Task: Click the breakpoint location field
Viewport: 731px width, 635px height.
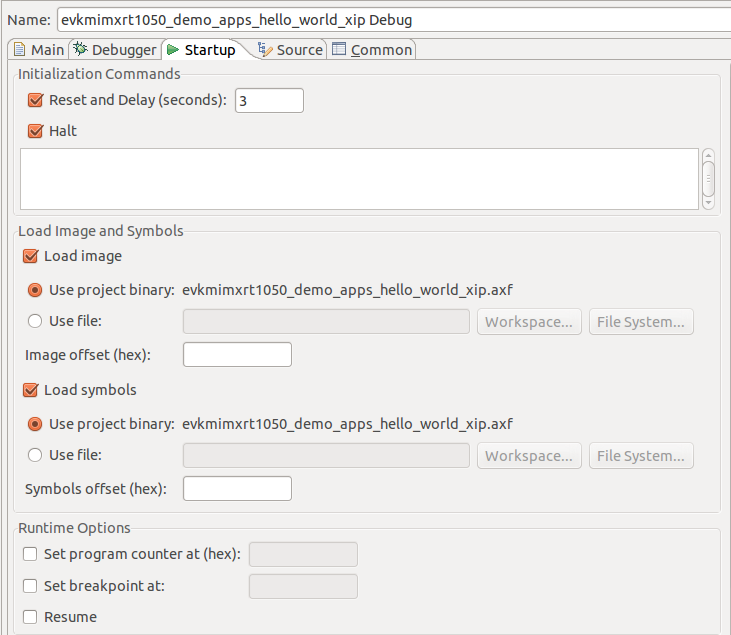Action: click(x=303, y=587)
